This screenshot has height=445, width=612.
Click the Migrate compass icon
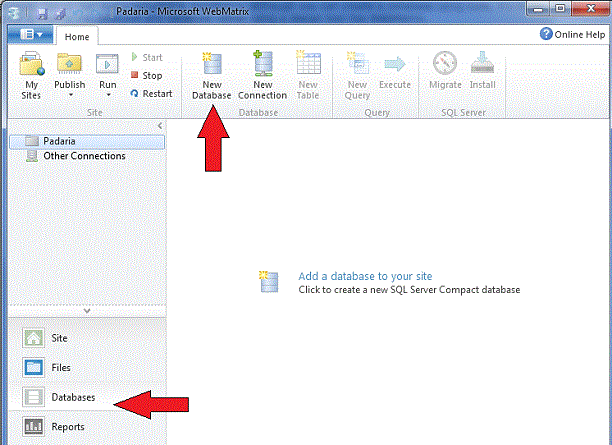445,63
